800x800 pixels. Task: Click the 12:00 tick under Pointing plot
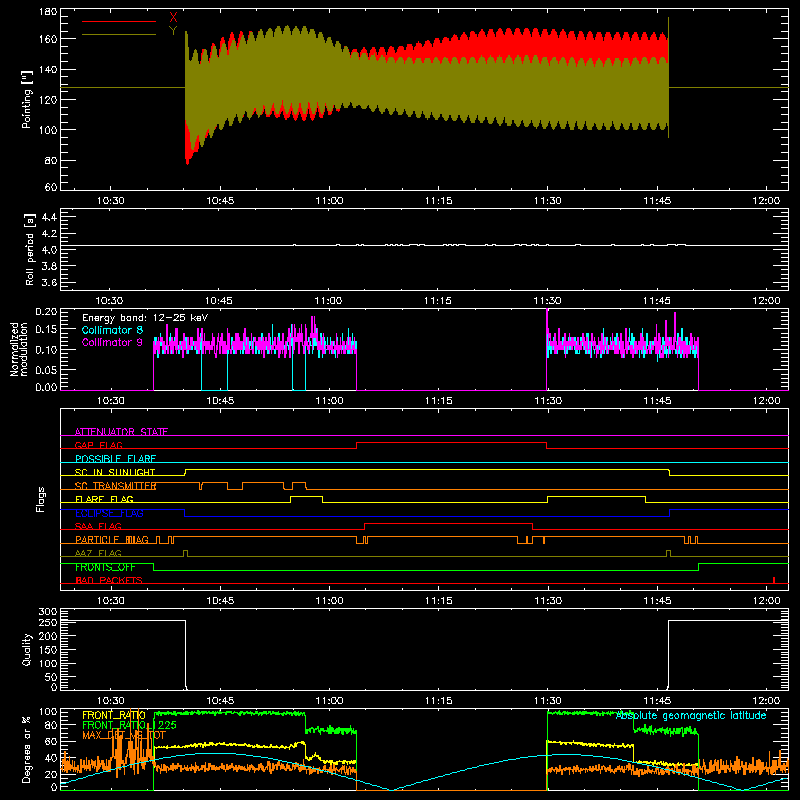tap(766, 201)
